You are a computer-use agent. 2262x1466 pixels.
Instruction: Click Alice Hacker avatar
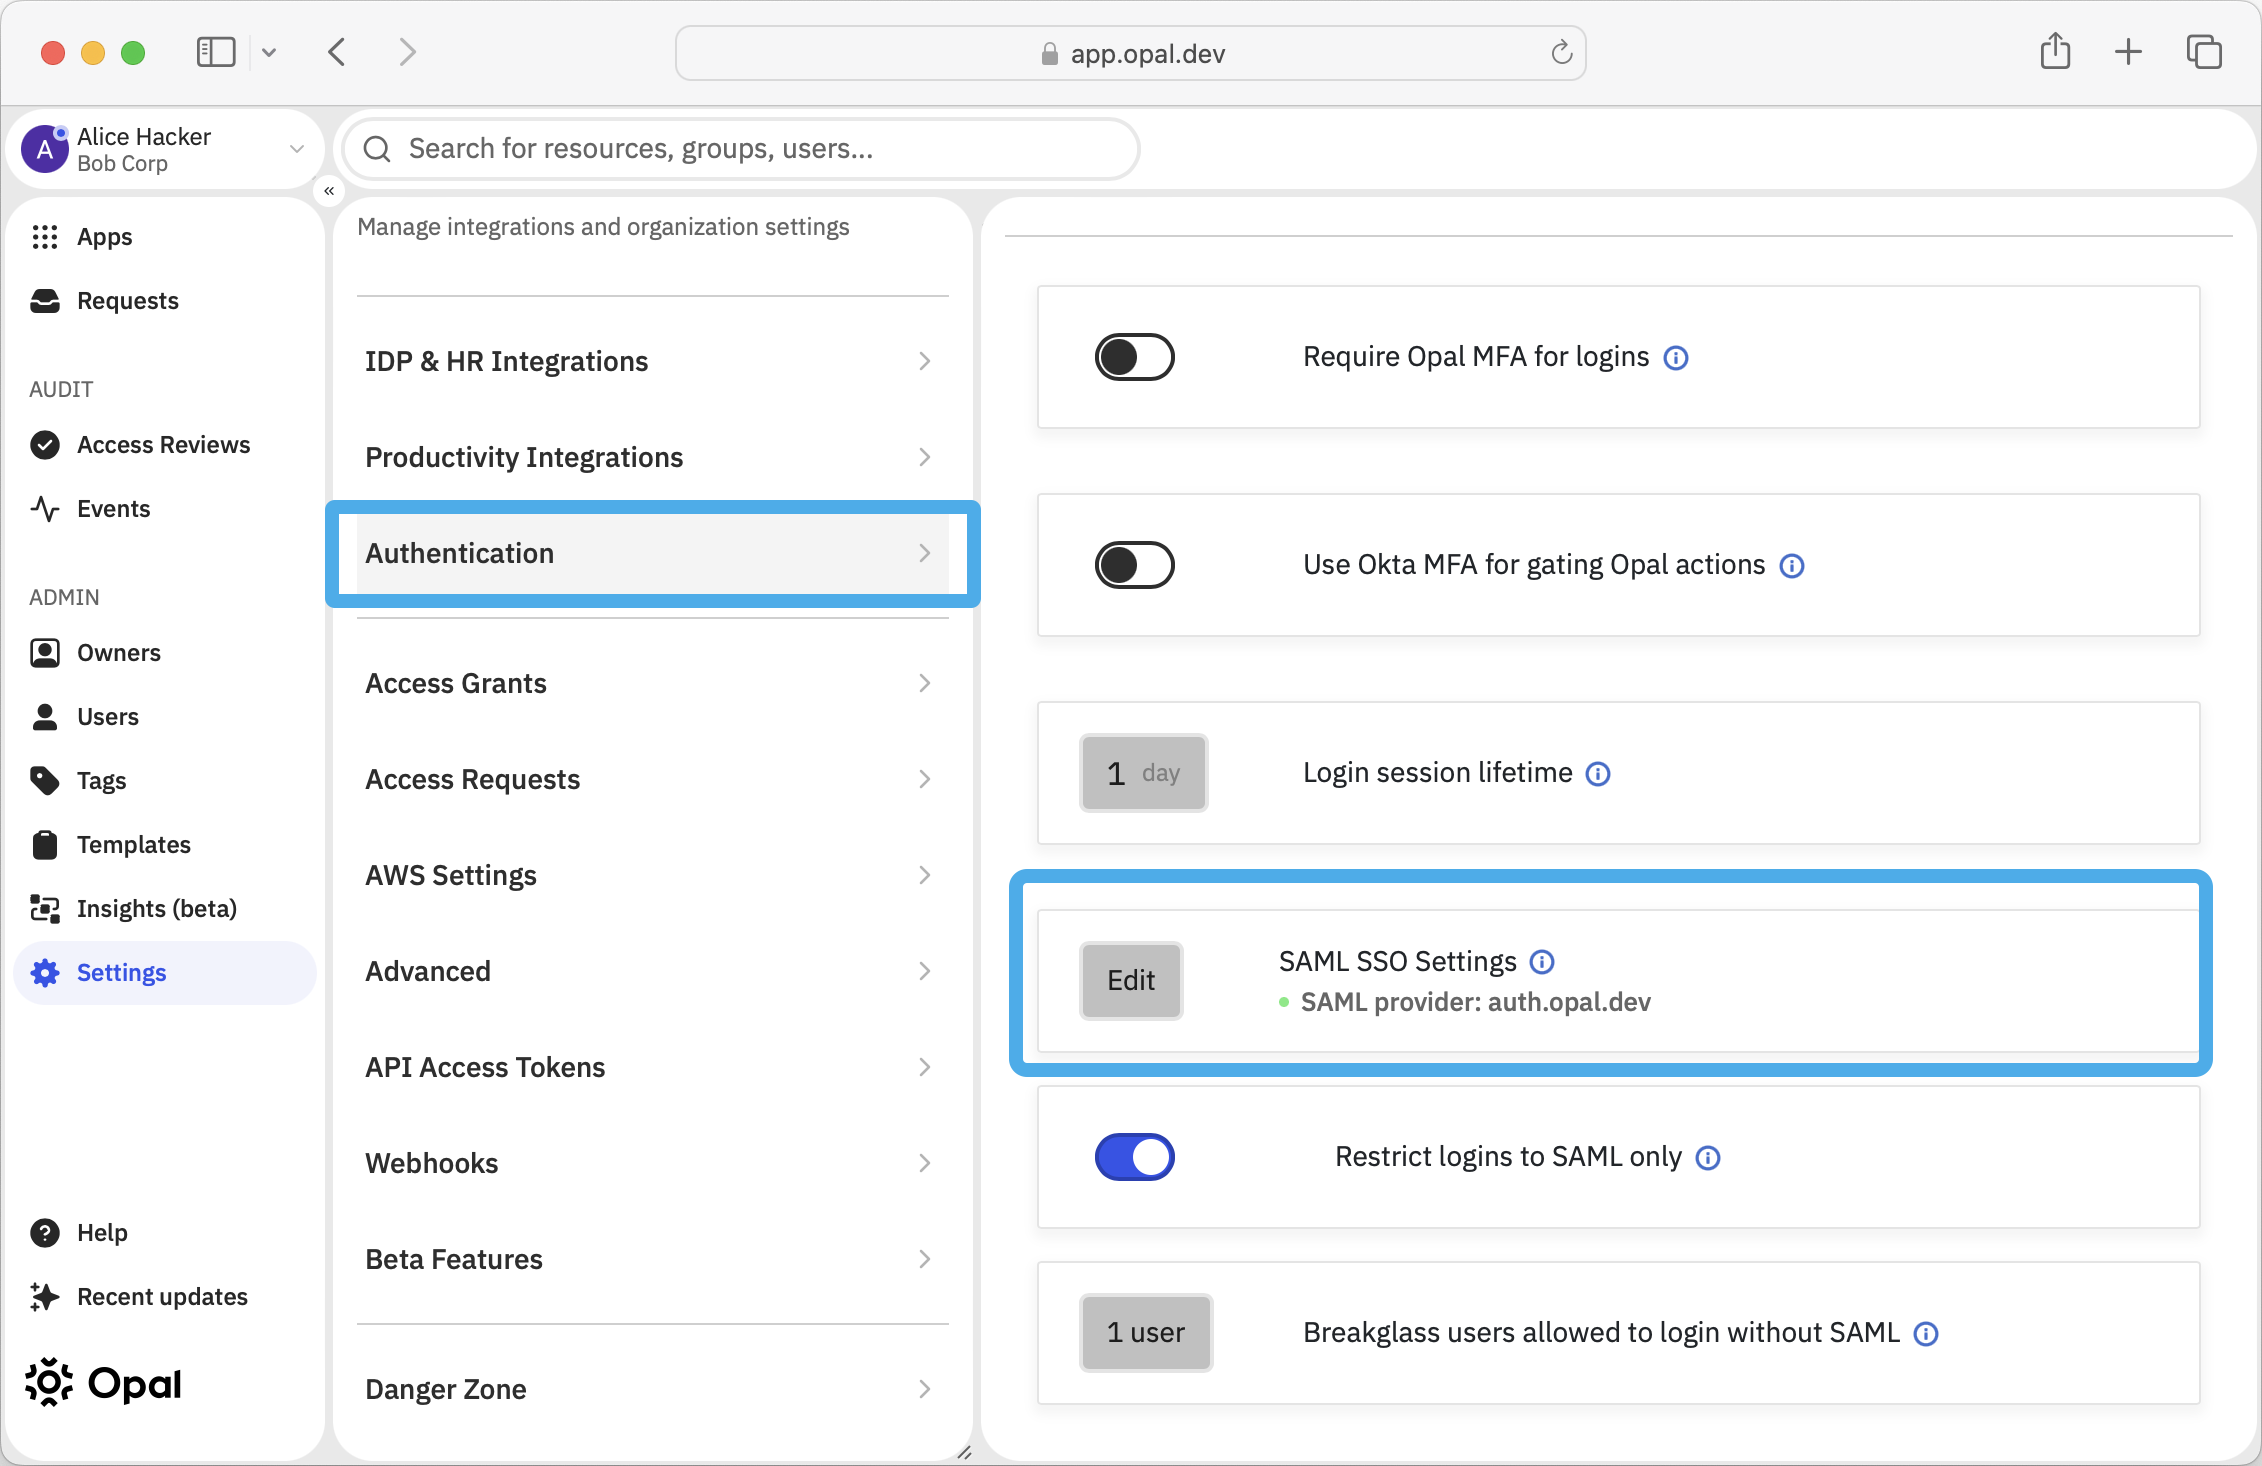click(x=45, y=150)
